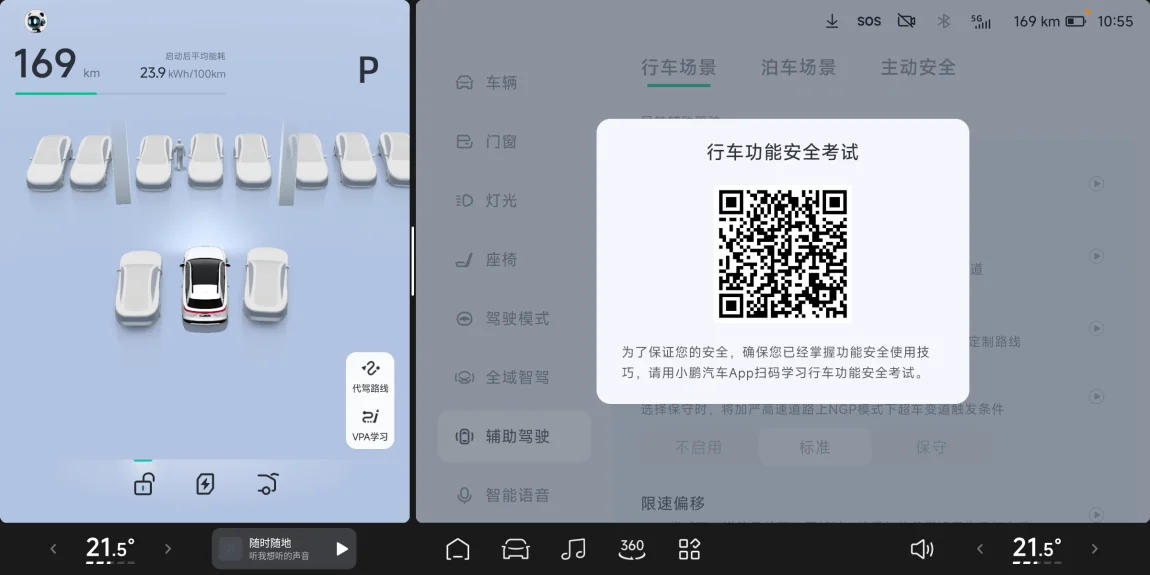Play the second feature tutorial video
The image size is (1150, 575).
(x=1096, y=256)
